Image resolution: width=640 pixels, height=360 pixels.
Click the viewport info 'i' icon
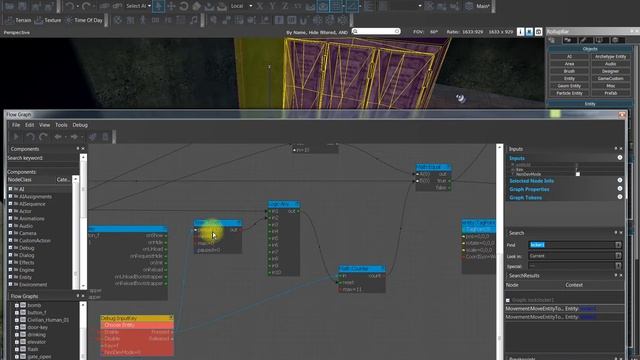click(x=520, y=32)
